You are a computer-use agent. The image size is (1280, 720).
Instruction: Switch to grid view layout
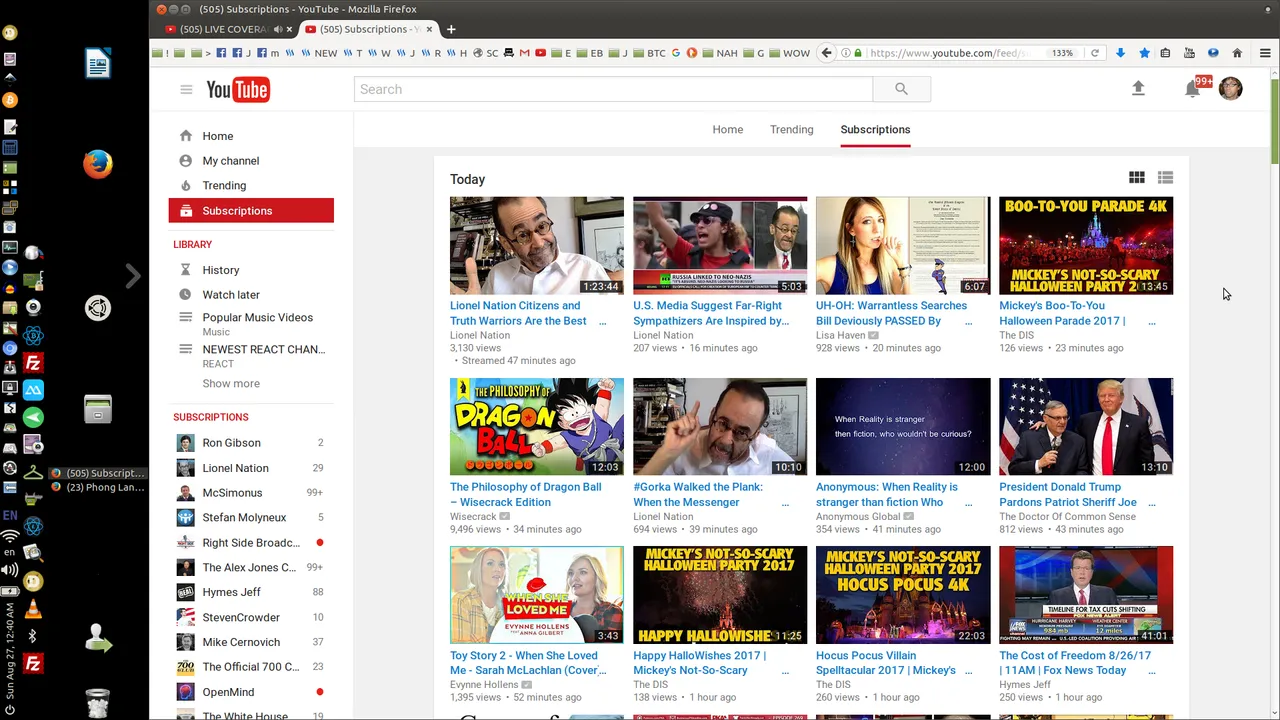coord(1137,178)
